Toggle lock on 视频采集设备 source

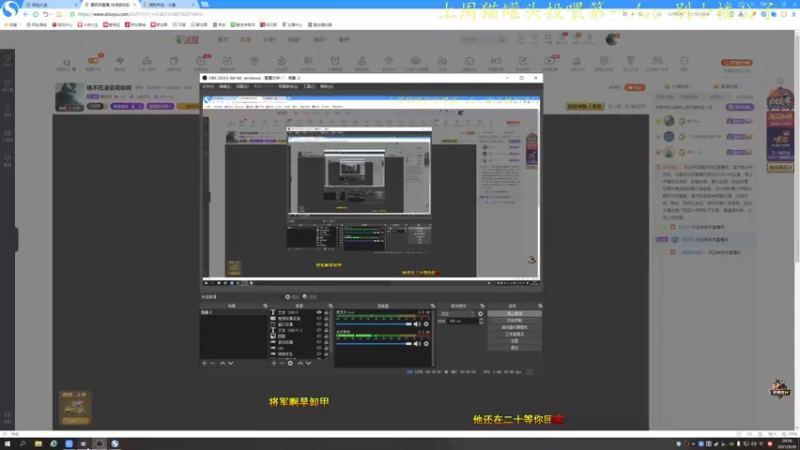click(327, 318)
